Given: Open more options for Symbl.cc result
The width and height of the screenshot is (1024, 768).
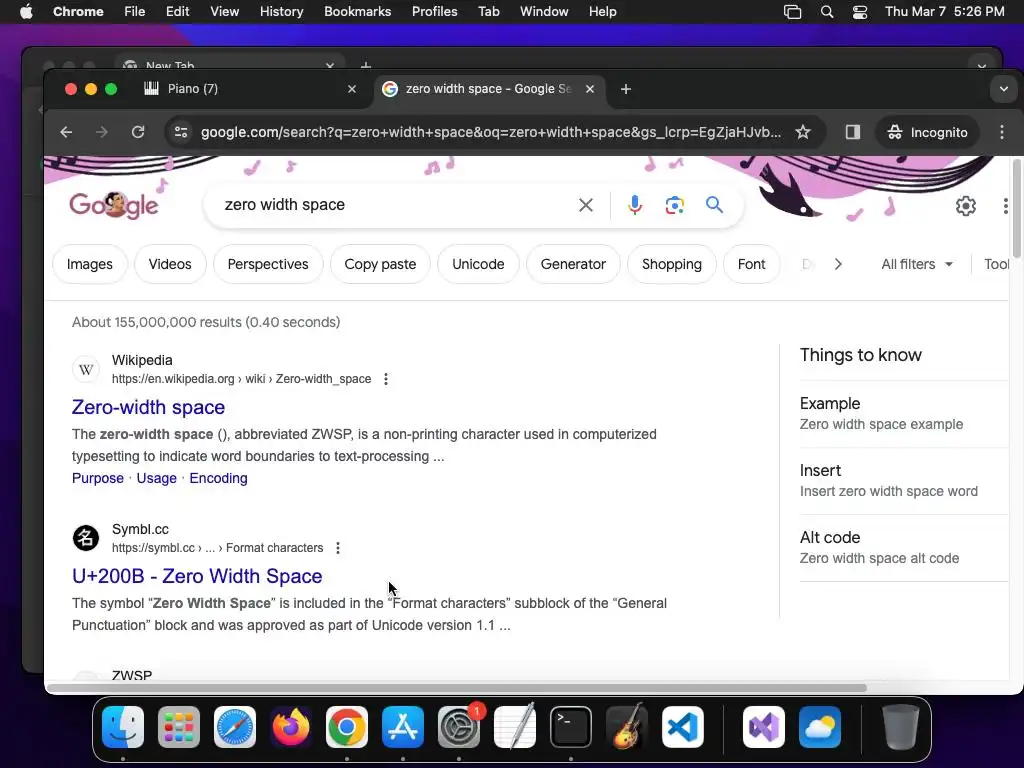Looking at the screenshot, I should (x=338, y=548).
